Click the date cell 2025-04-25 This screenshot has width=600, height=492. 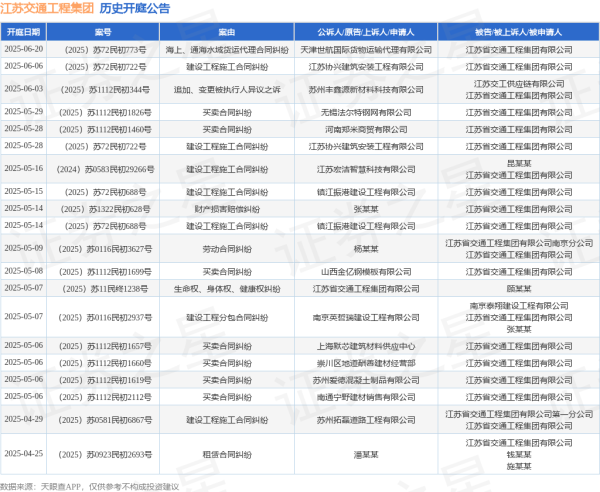click(24, 453)
